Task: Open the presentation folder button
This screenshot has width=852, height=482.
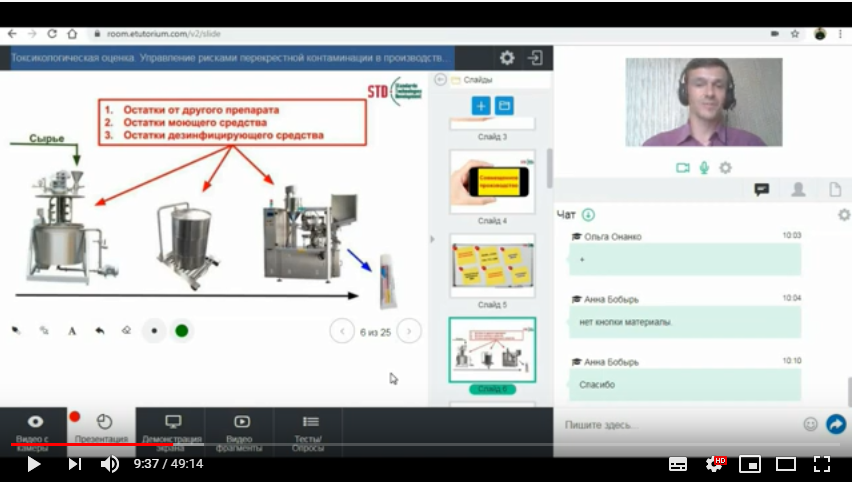Action: tap(504, 106)
